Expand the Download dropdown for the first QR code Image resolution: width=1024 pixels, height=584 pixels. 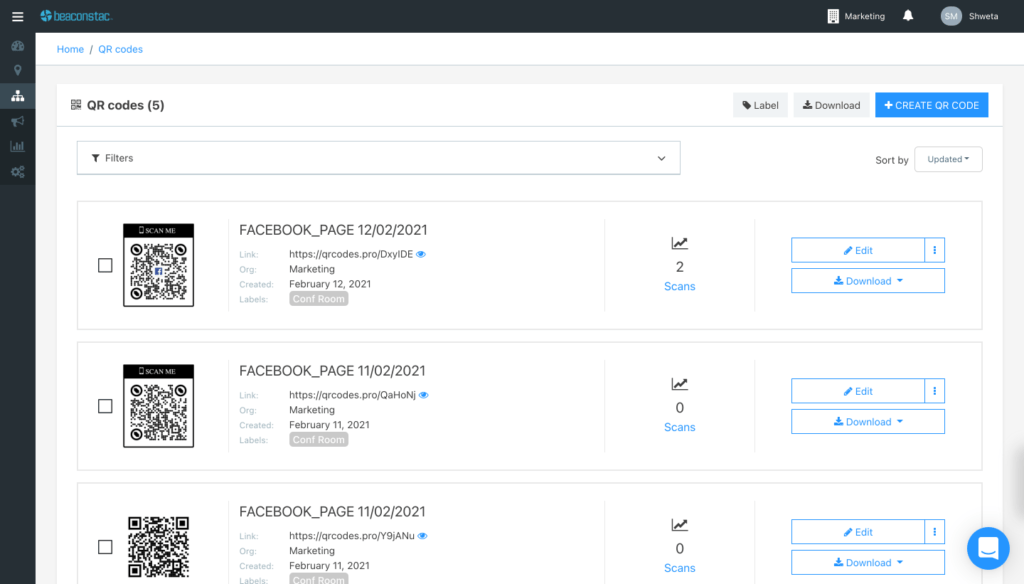[867, 280]
